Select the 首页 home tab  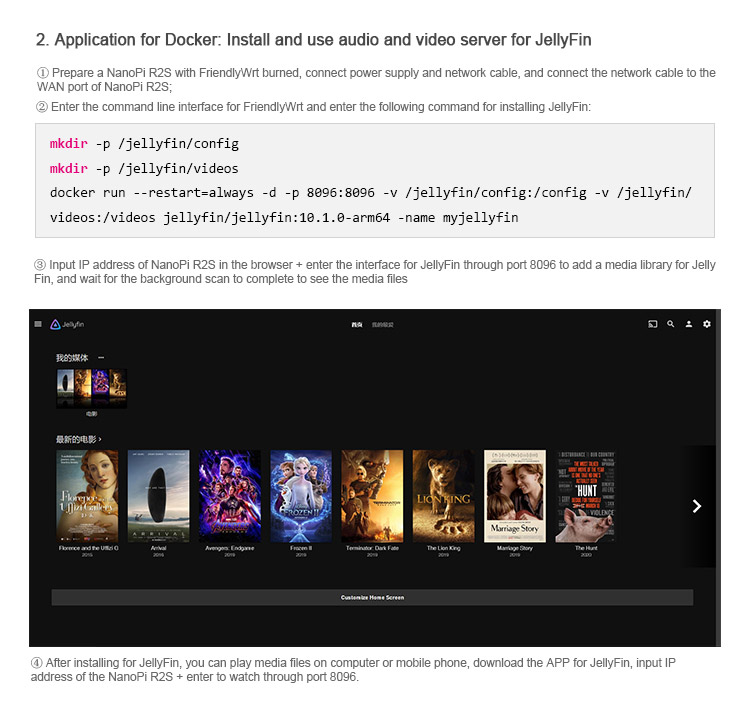click(356, 325)
